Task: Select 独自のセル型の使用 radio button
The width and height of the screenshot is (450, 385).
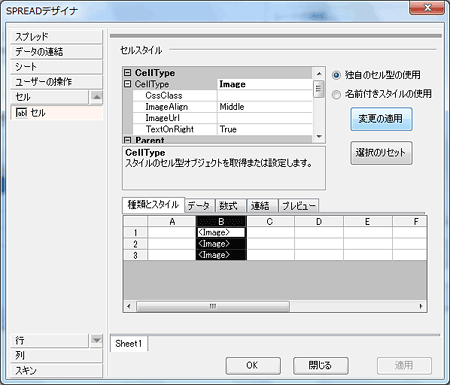Action: (336, 75)
